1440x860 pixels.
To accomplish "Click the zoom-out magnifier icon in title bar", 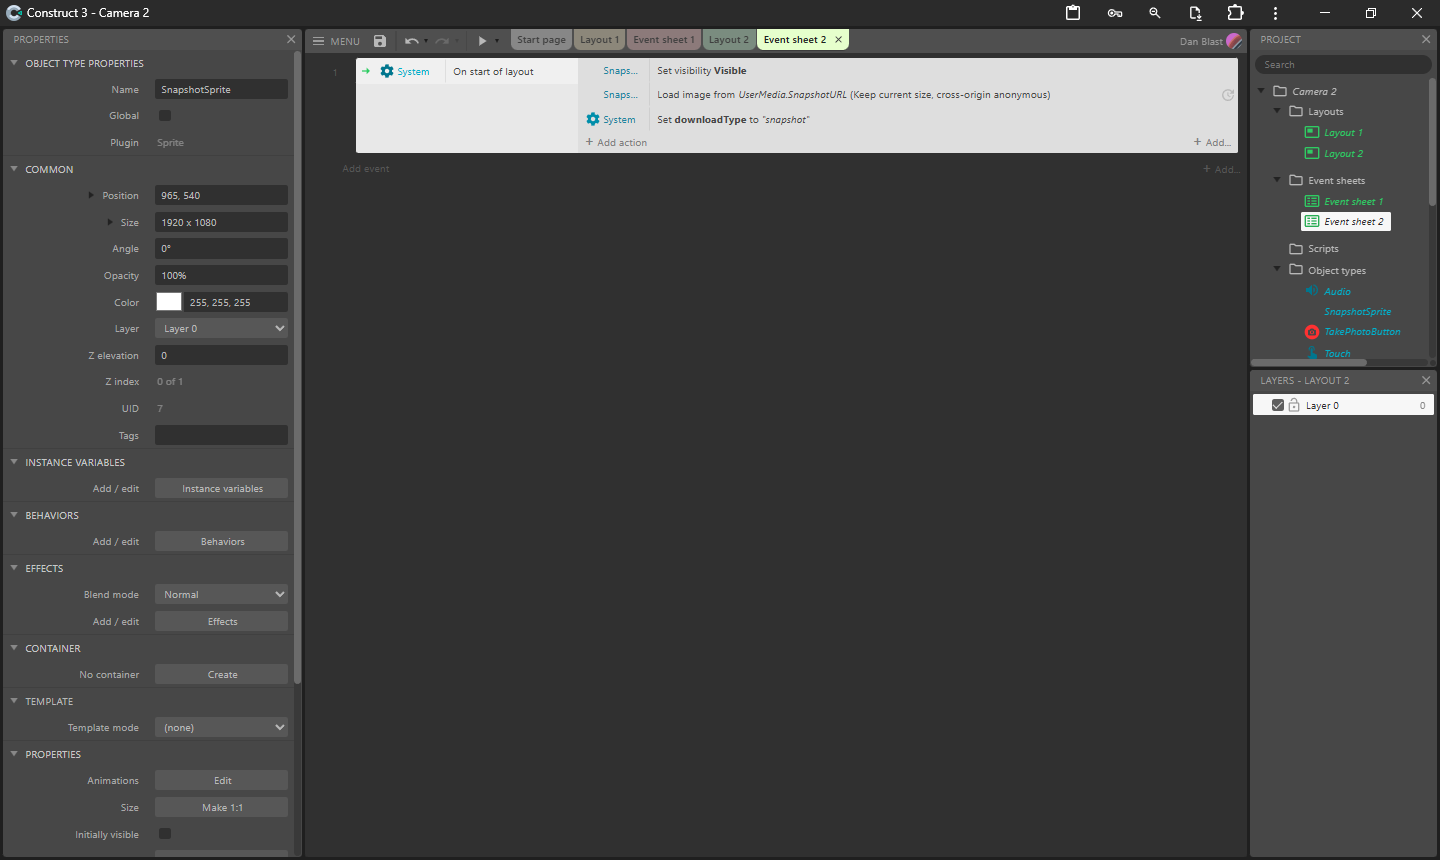I will coord(1155,13).
